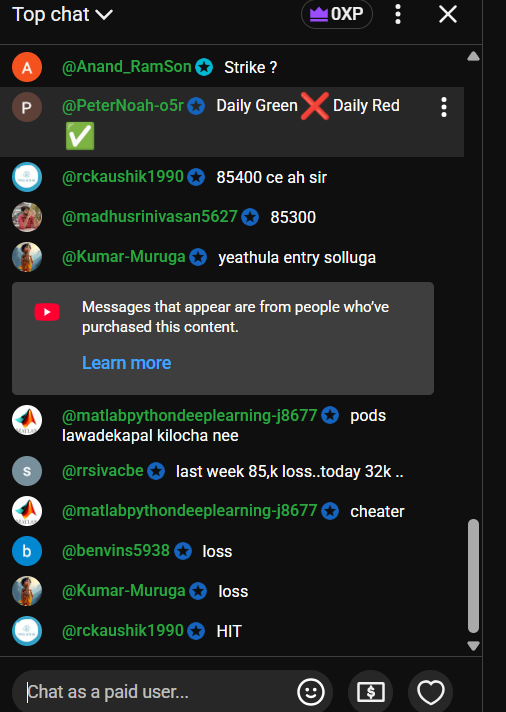Open the emoji picker smiley icon
This screenshot has height=712, width=506.
(311, 692)
